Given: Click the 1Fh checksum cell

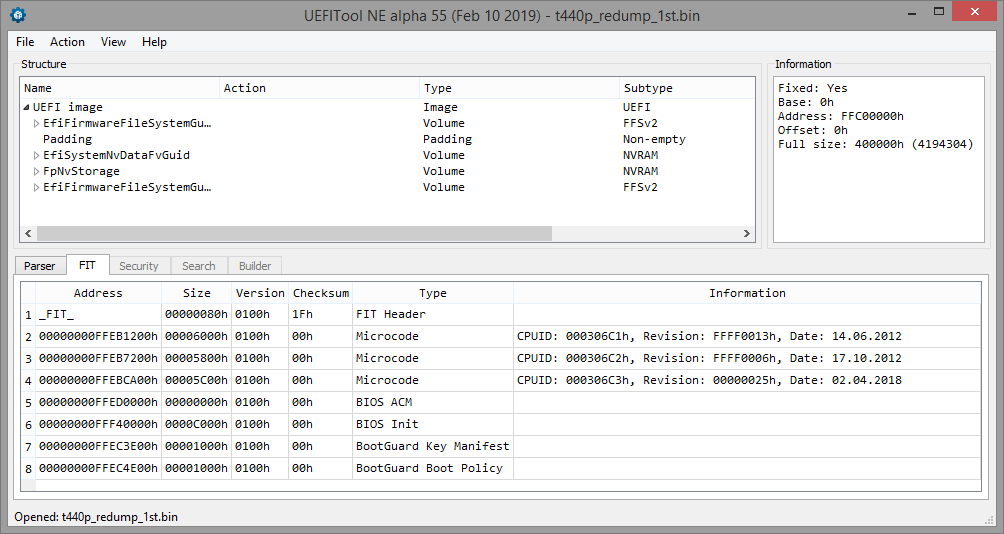Looking at the screenshot, I should [x=321, y=314].
